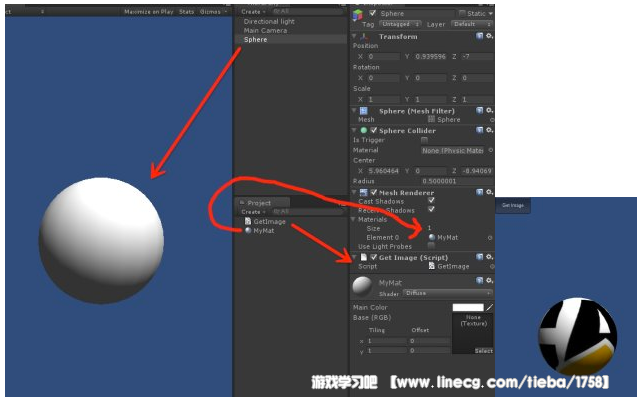Toggle the Sphere object active checkbox
The width and height of the screenshot is (643, 399).
tap(372, 13)
